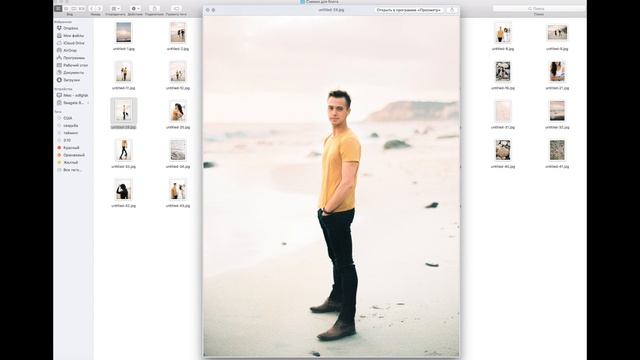Select the untitled-33.jpg thumbnail
640x360 pixels.
(124, 150)
